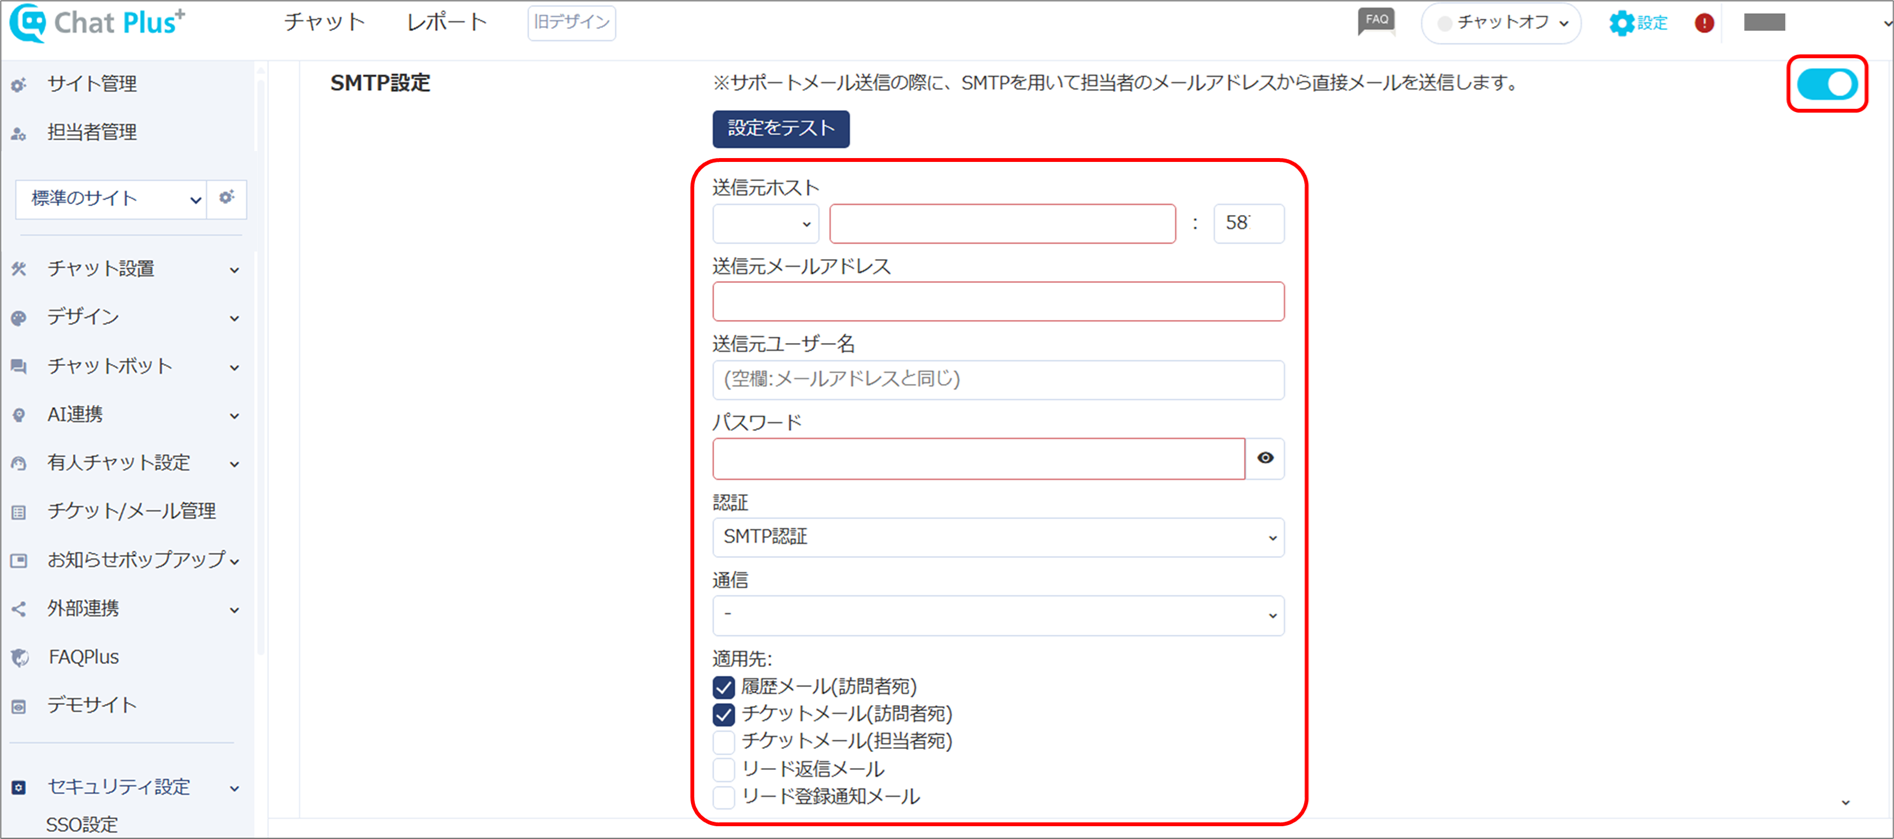The image size is (1894, 839).
Task: Expand the チャットボット chevron
Action: pyautogui.click(x=234, y=368)
